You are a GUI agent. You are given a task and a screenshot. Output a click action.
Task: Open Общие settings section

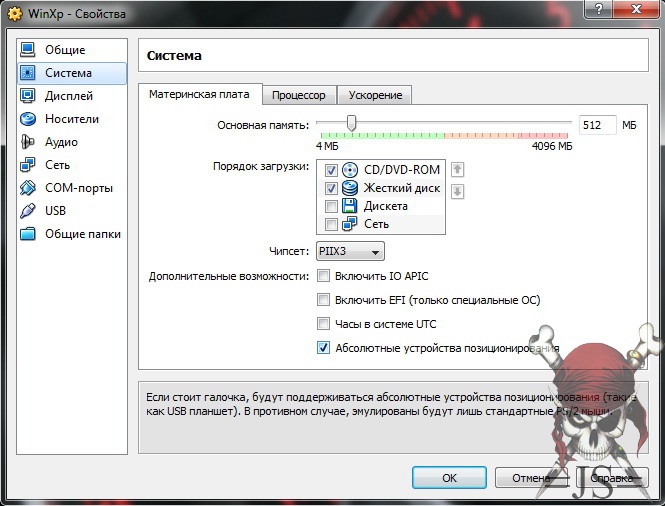coord(72,50)
